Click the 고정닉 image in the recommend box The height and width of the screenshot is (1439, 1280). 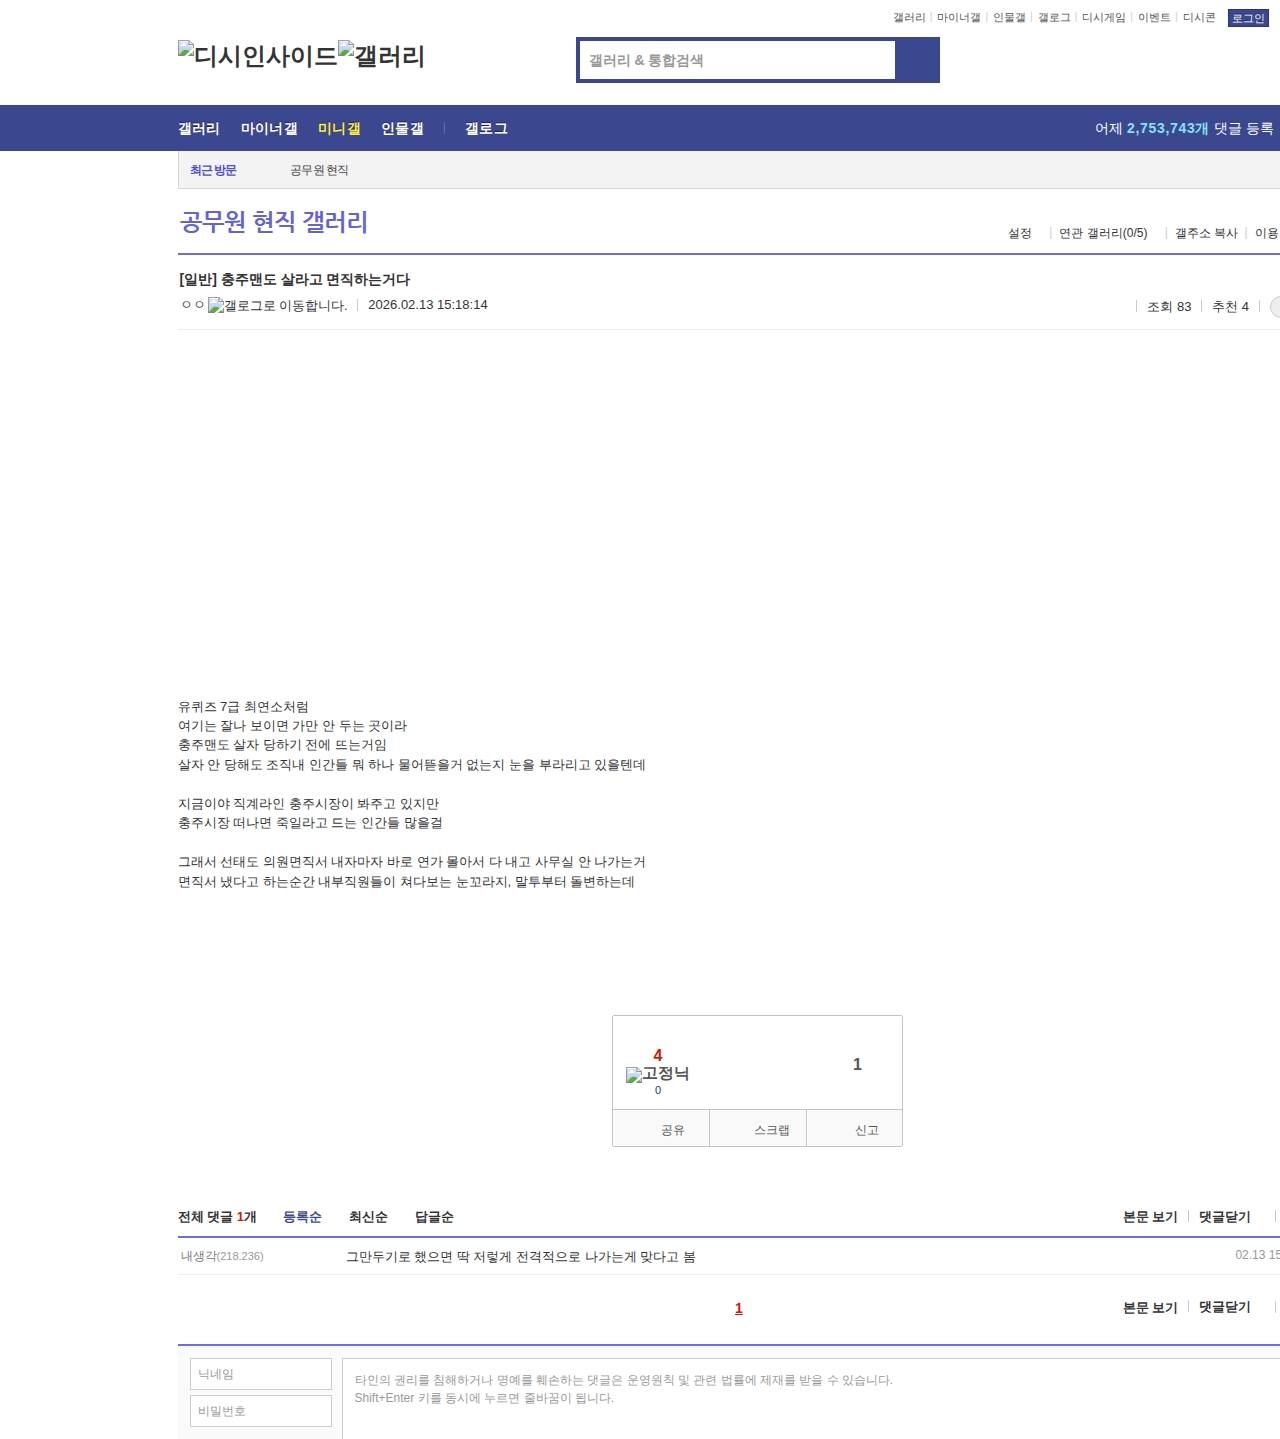(x=658, y=1074)
